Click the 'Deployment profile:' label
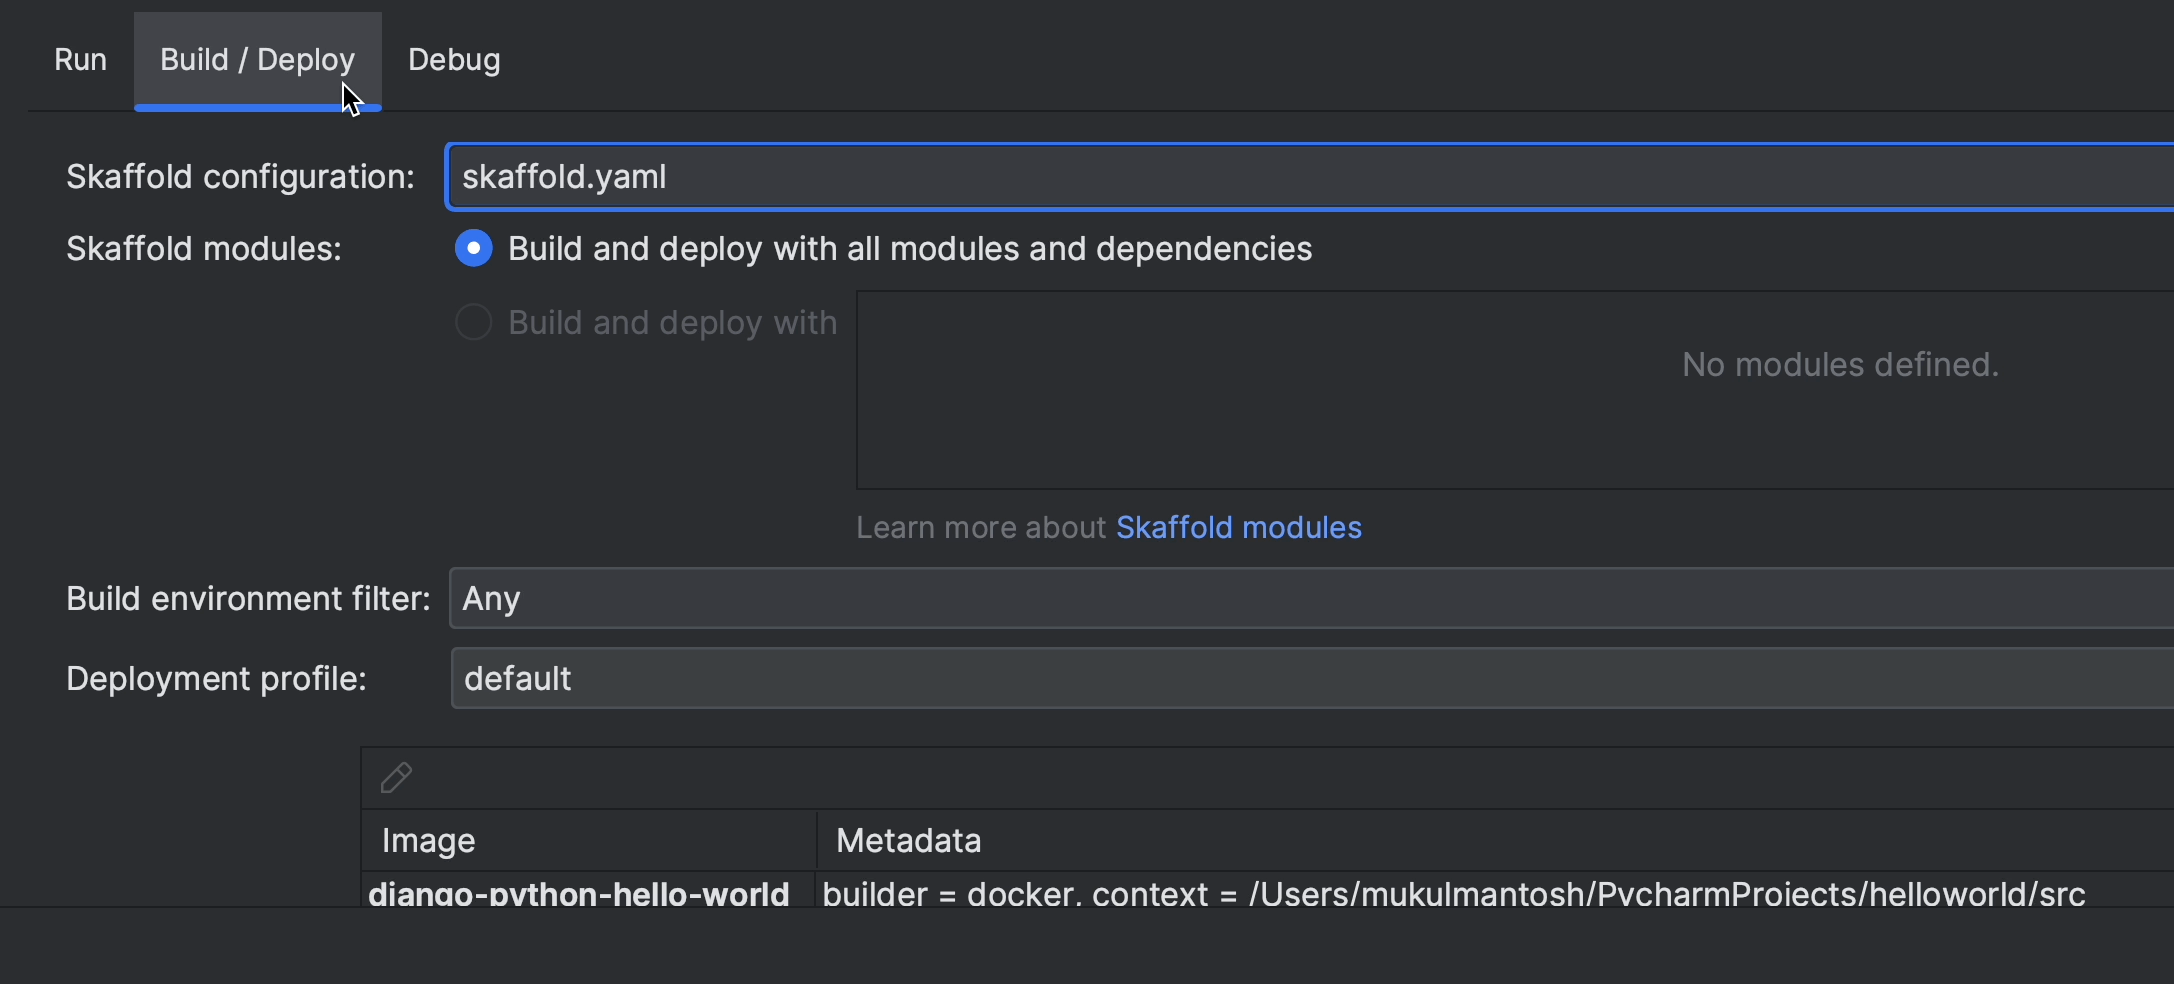Image resolution: width=2174 pixels, height=984 pixels. pos(216,679)
